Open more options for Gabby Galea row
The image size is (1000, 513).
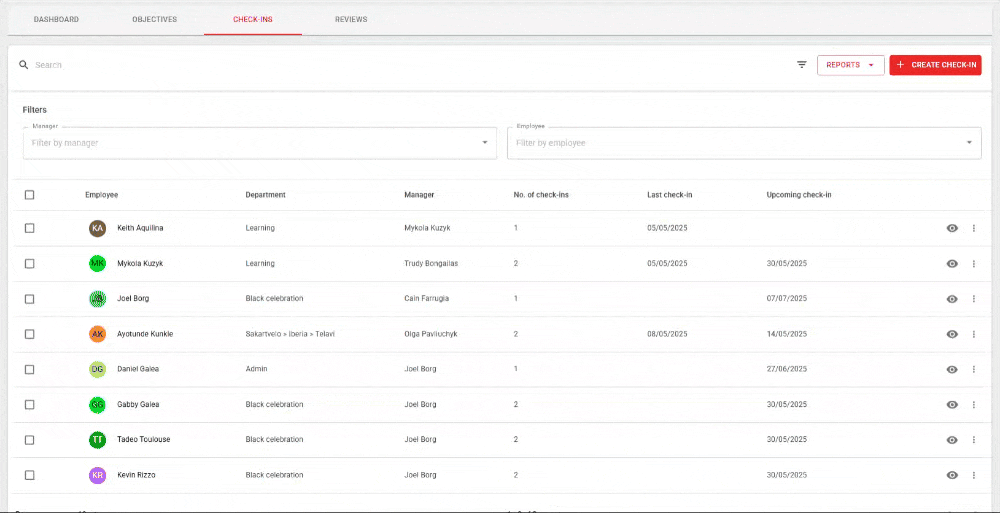(x=973, y=405)
